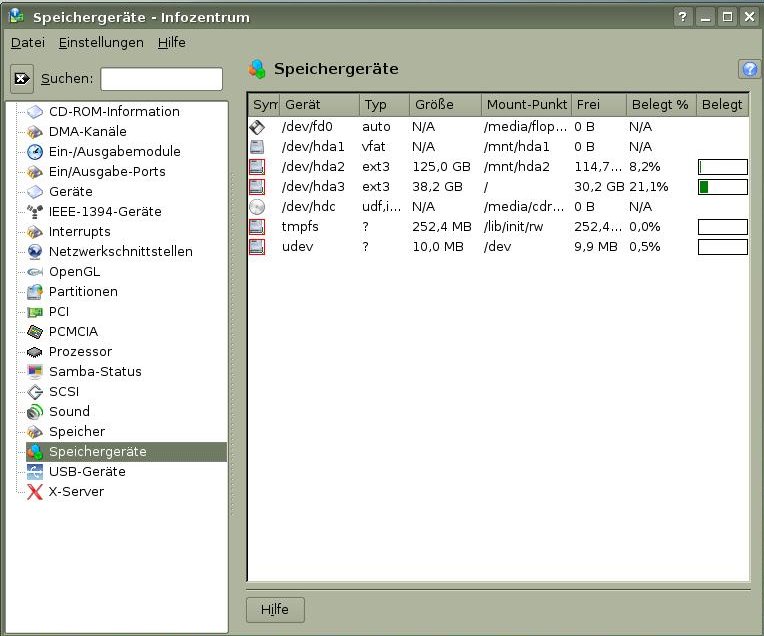Select the Prozessor tree entry
This screenshot has height=636, width=764.
(80, 352)
